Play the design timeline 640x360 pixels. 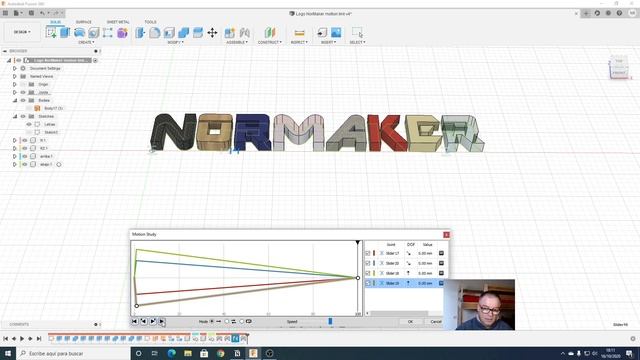(22, 338)
